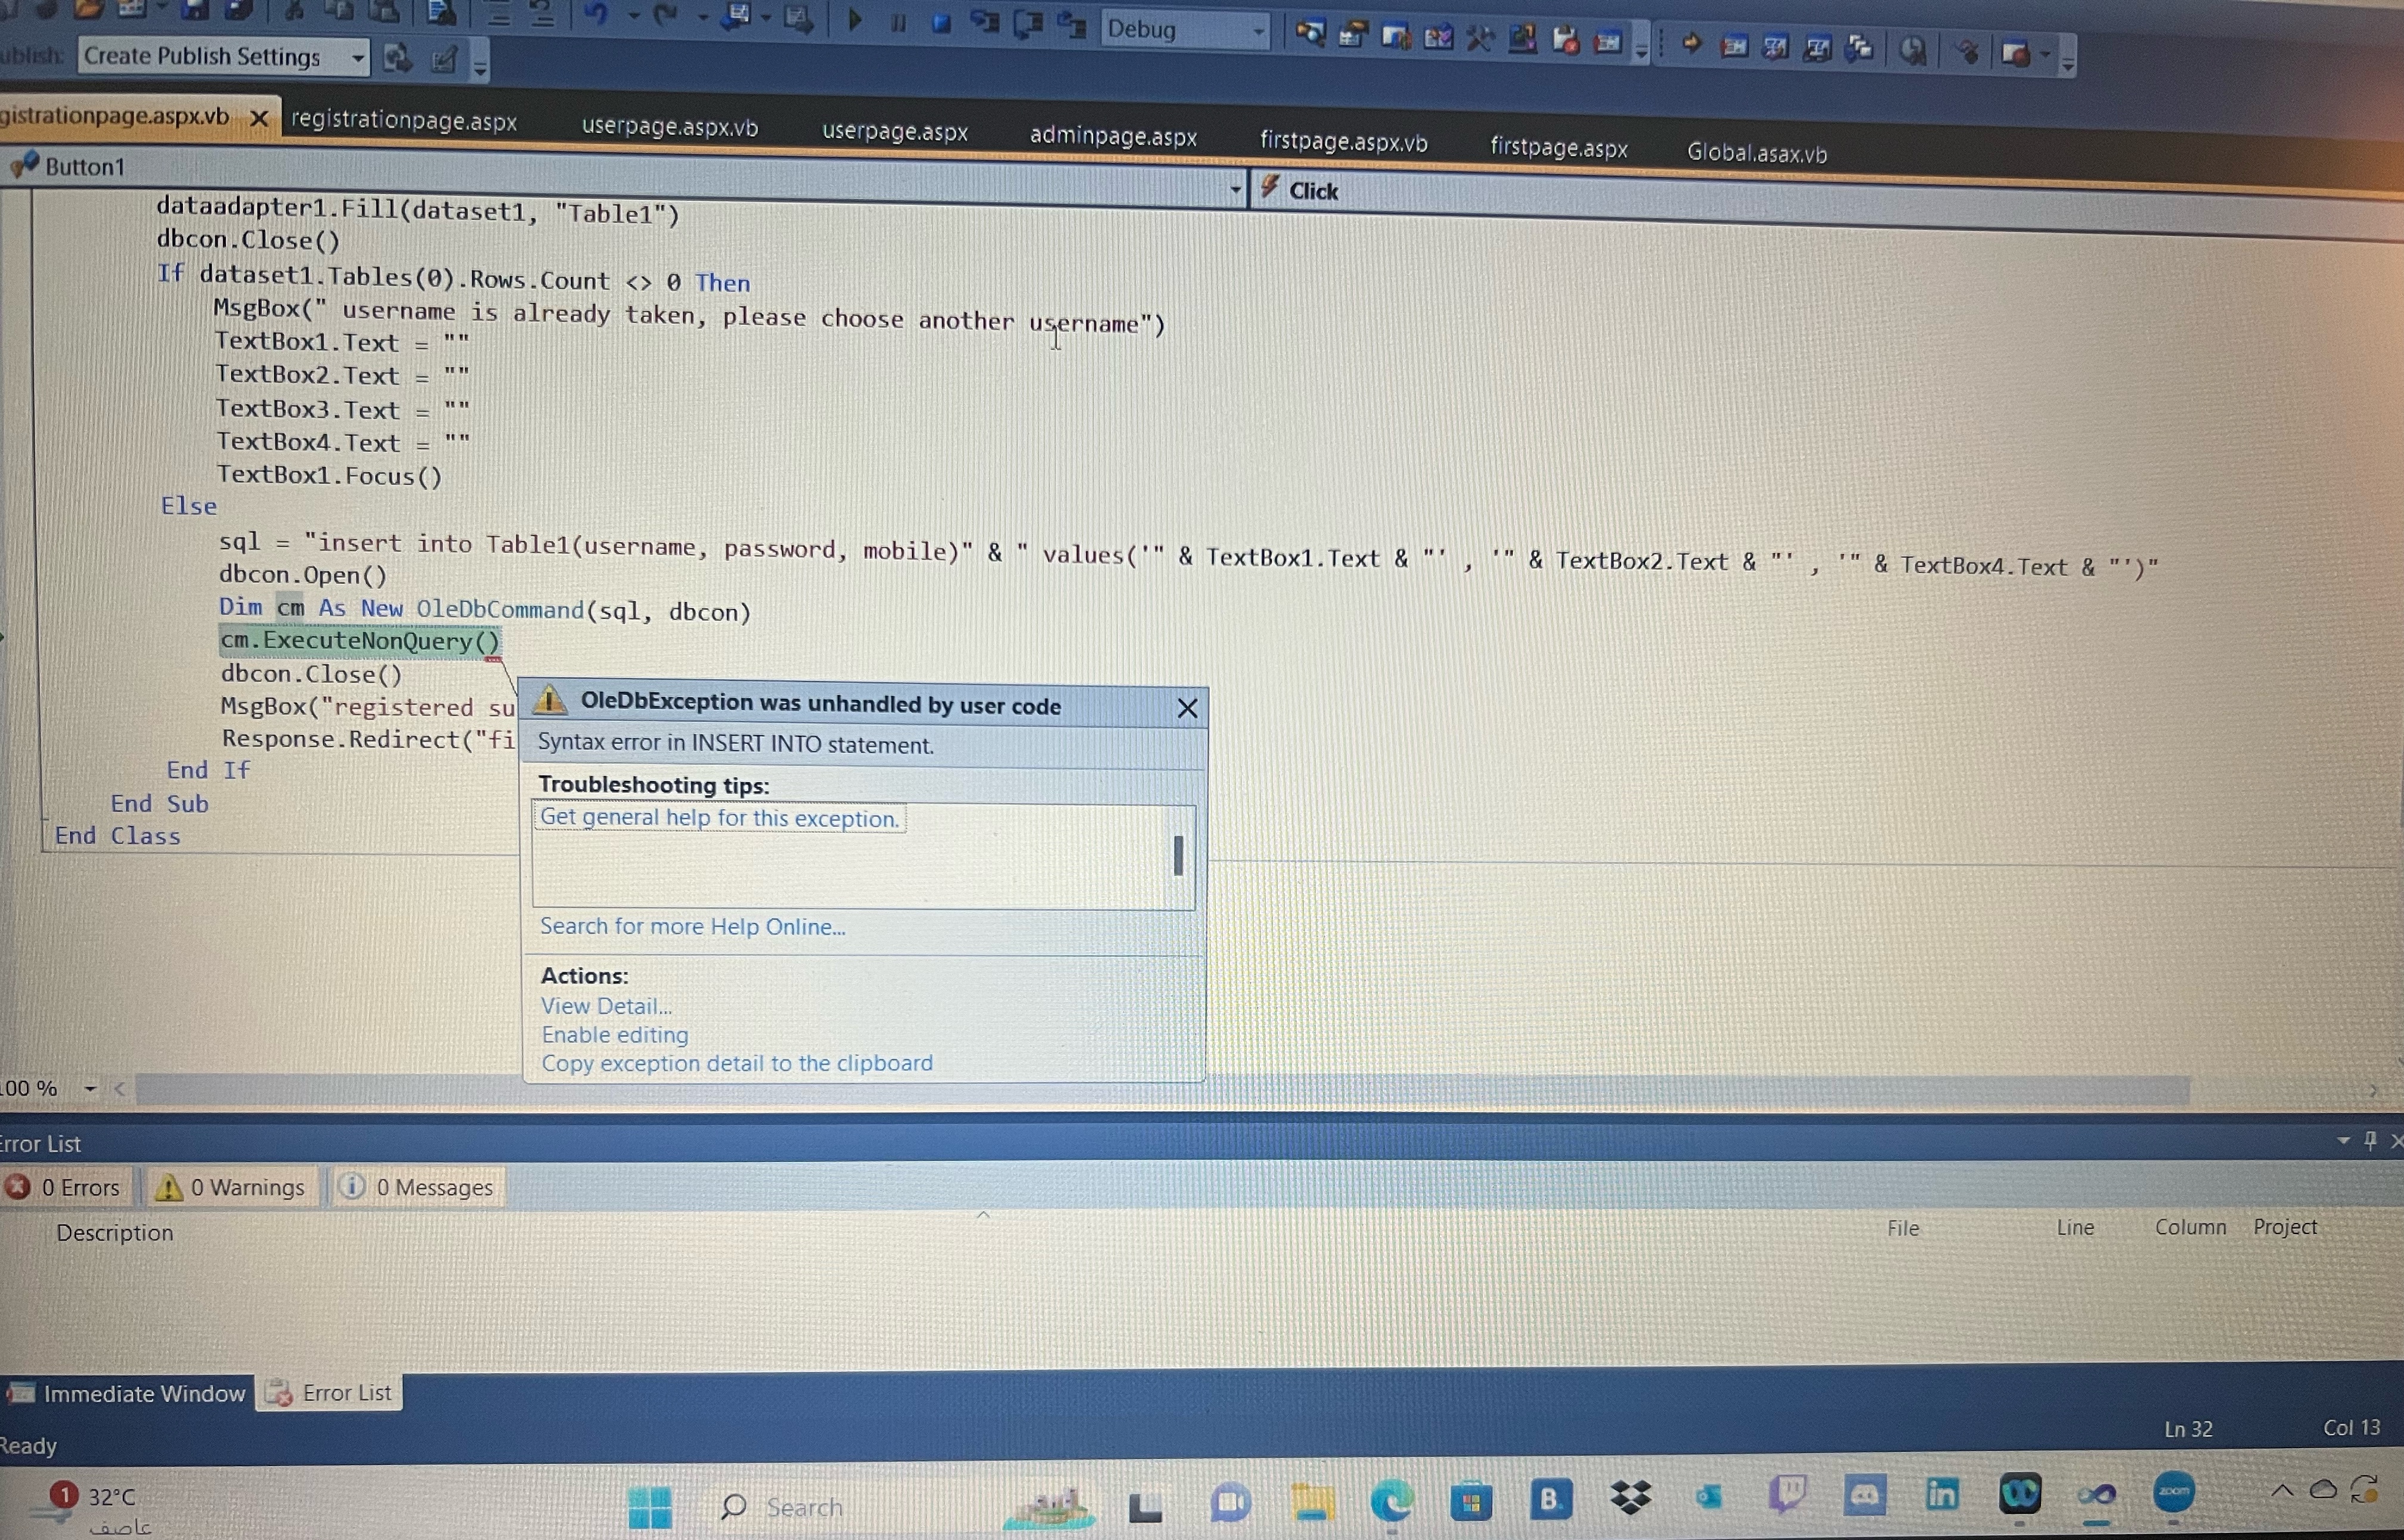Open the Global.asax.vb tab

point(1756,153)
